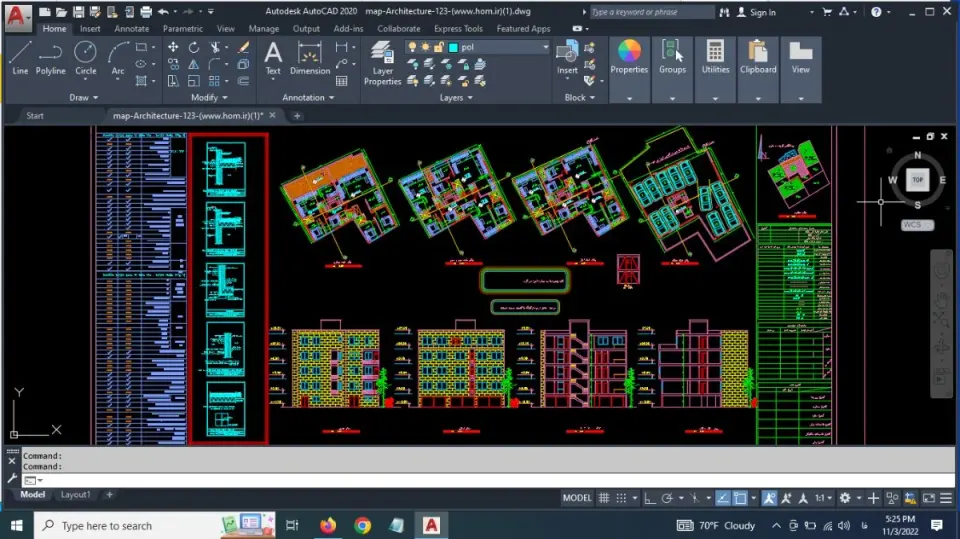Click the Text annotation tool
The image size is (960, 539).
click(273, 58)
